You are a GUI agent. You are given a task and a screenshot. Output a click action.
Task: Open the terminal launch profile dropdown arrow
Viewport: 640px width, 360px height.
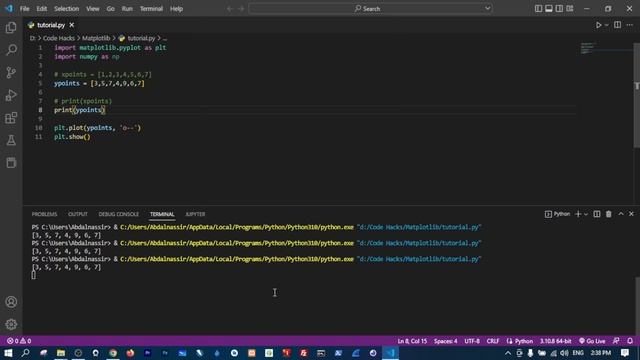tap(586, 214)
